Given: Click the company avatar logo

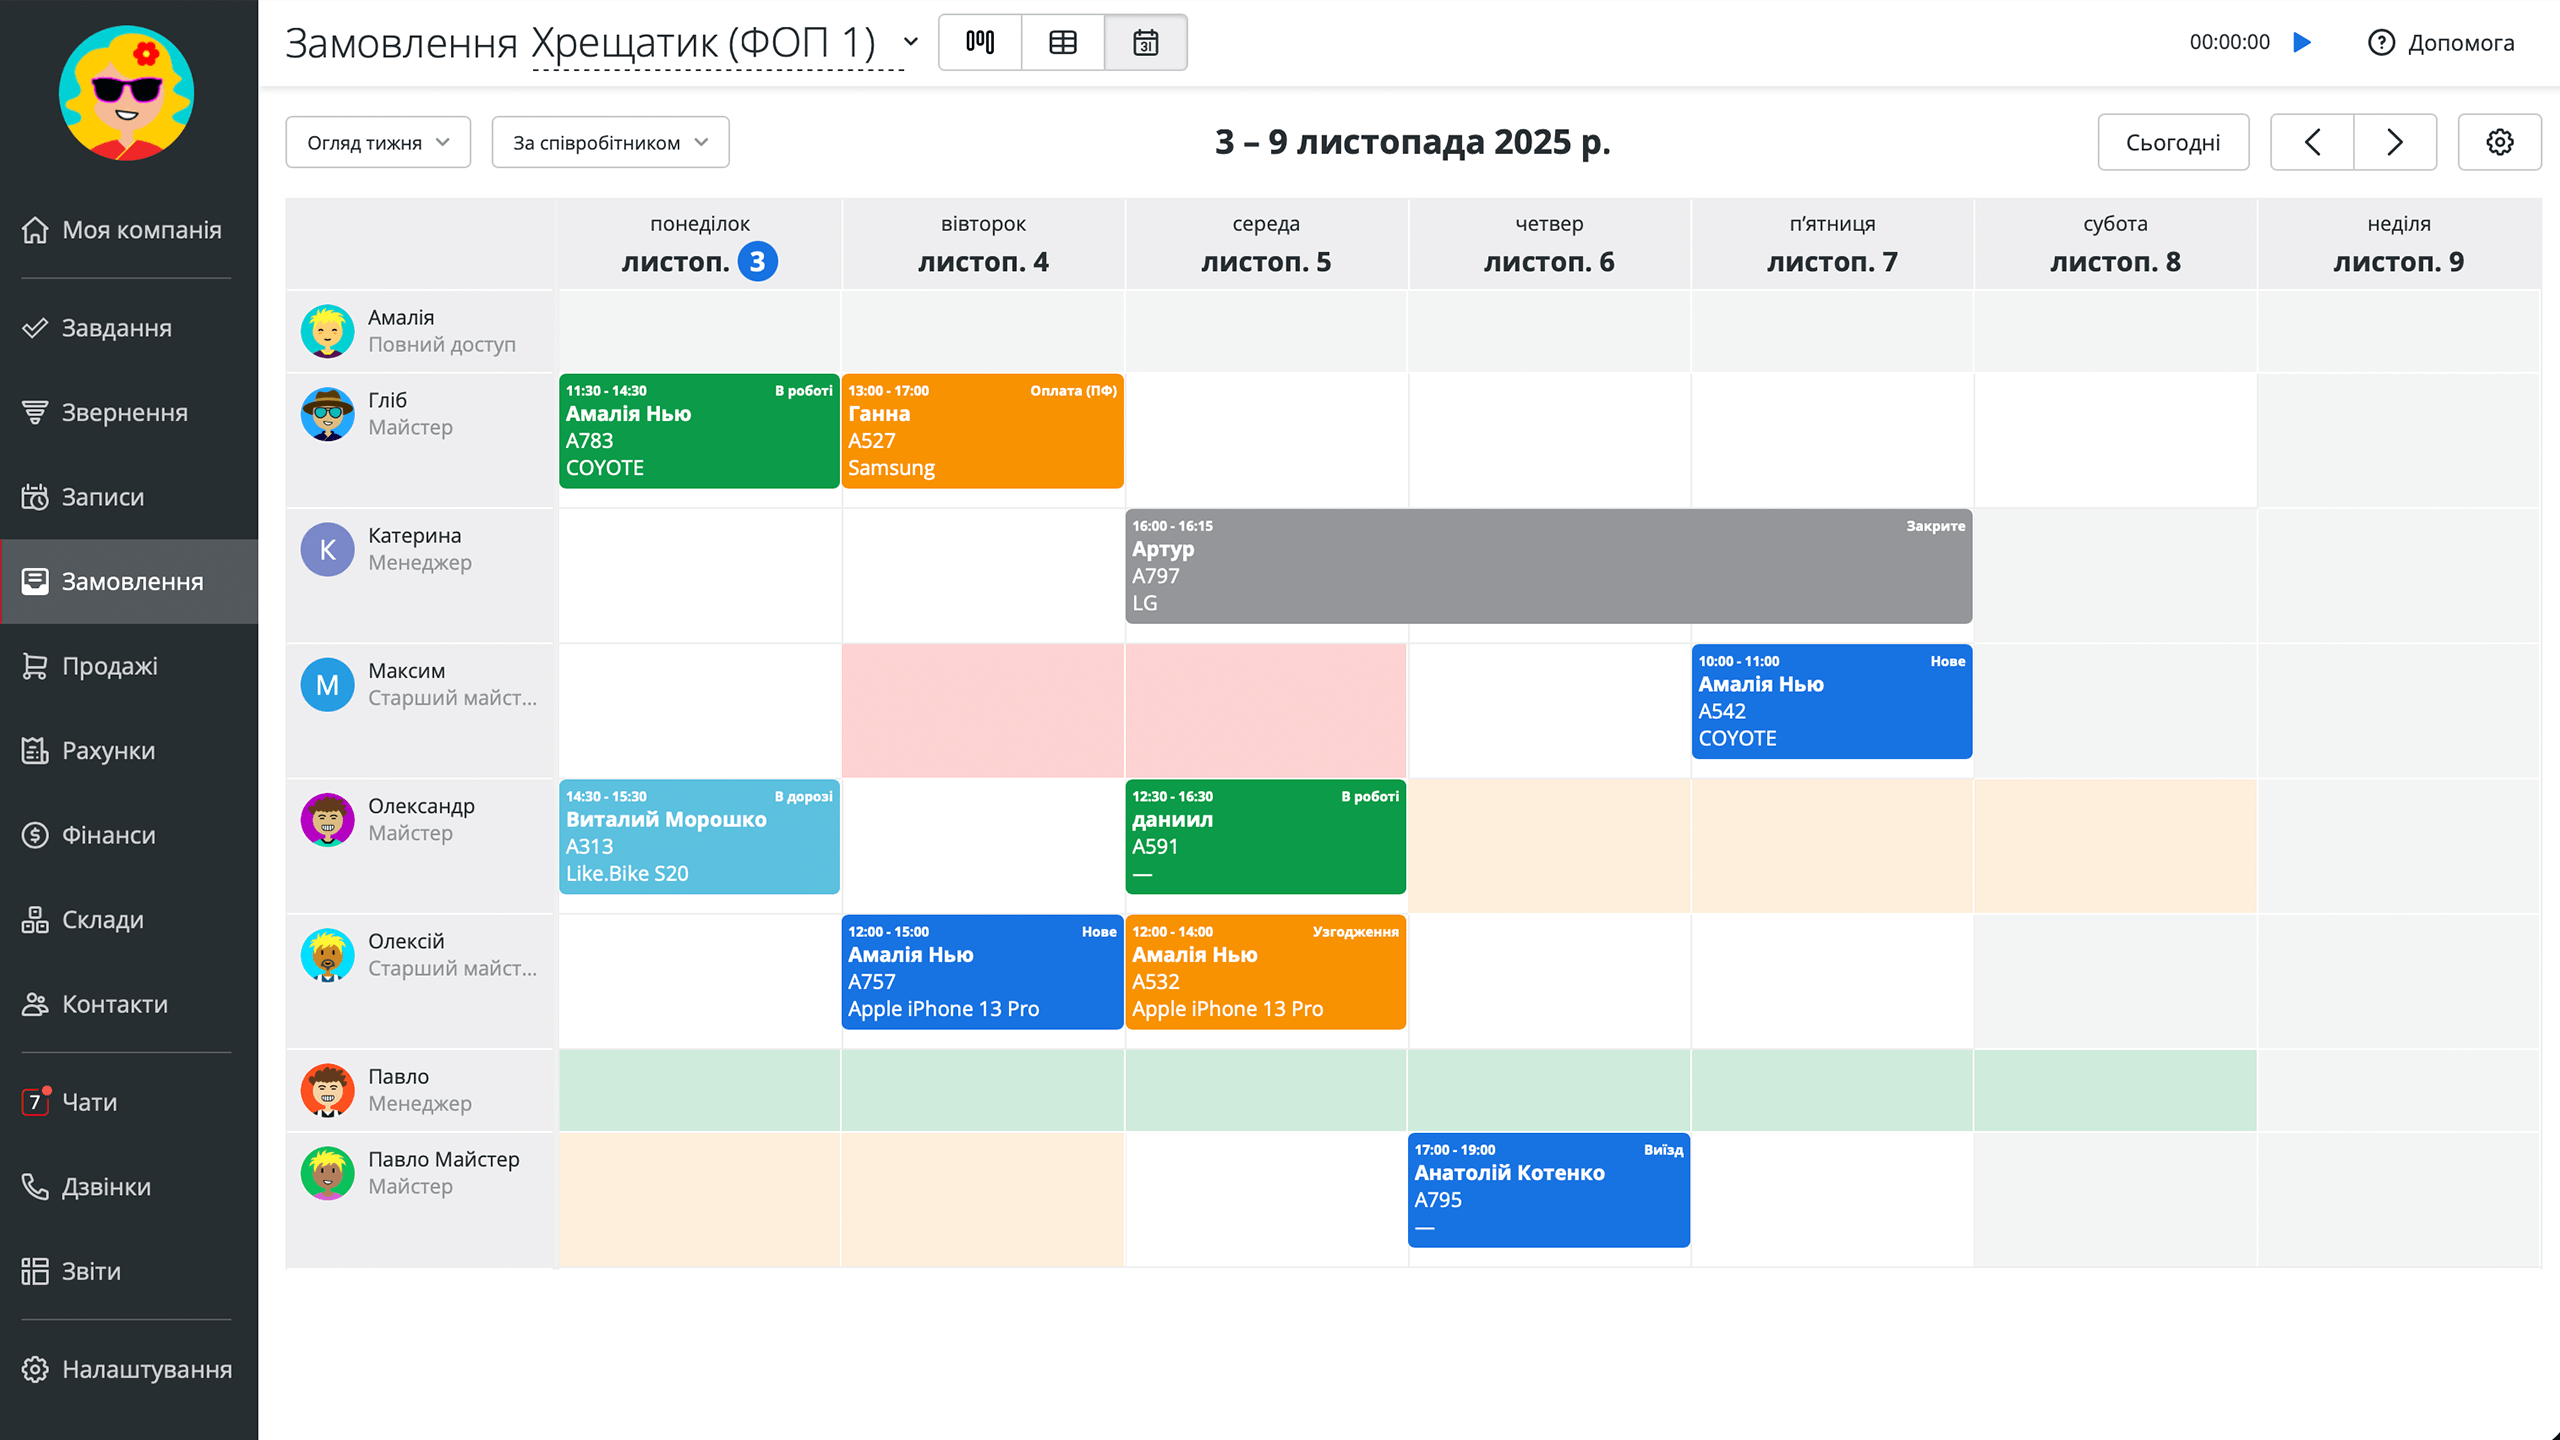Looking at the screenshot, I should click(x=126, y=93).
